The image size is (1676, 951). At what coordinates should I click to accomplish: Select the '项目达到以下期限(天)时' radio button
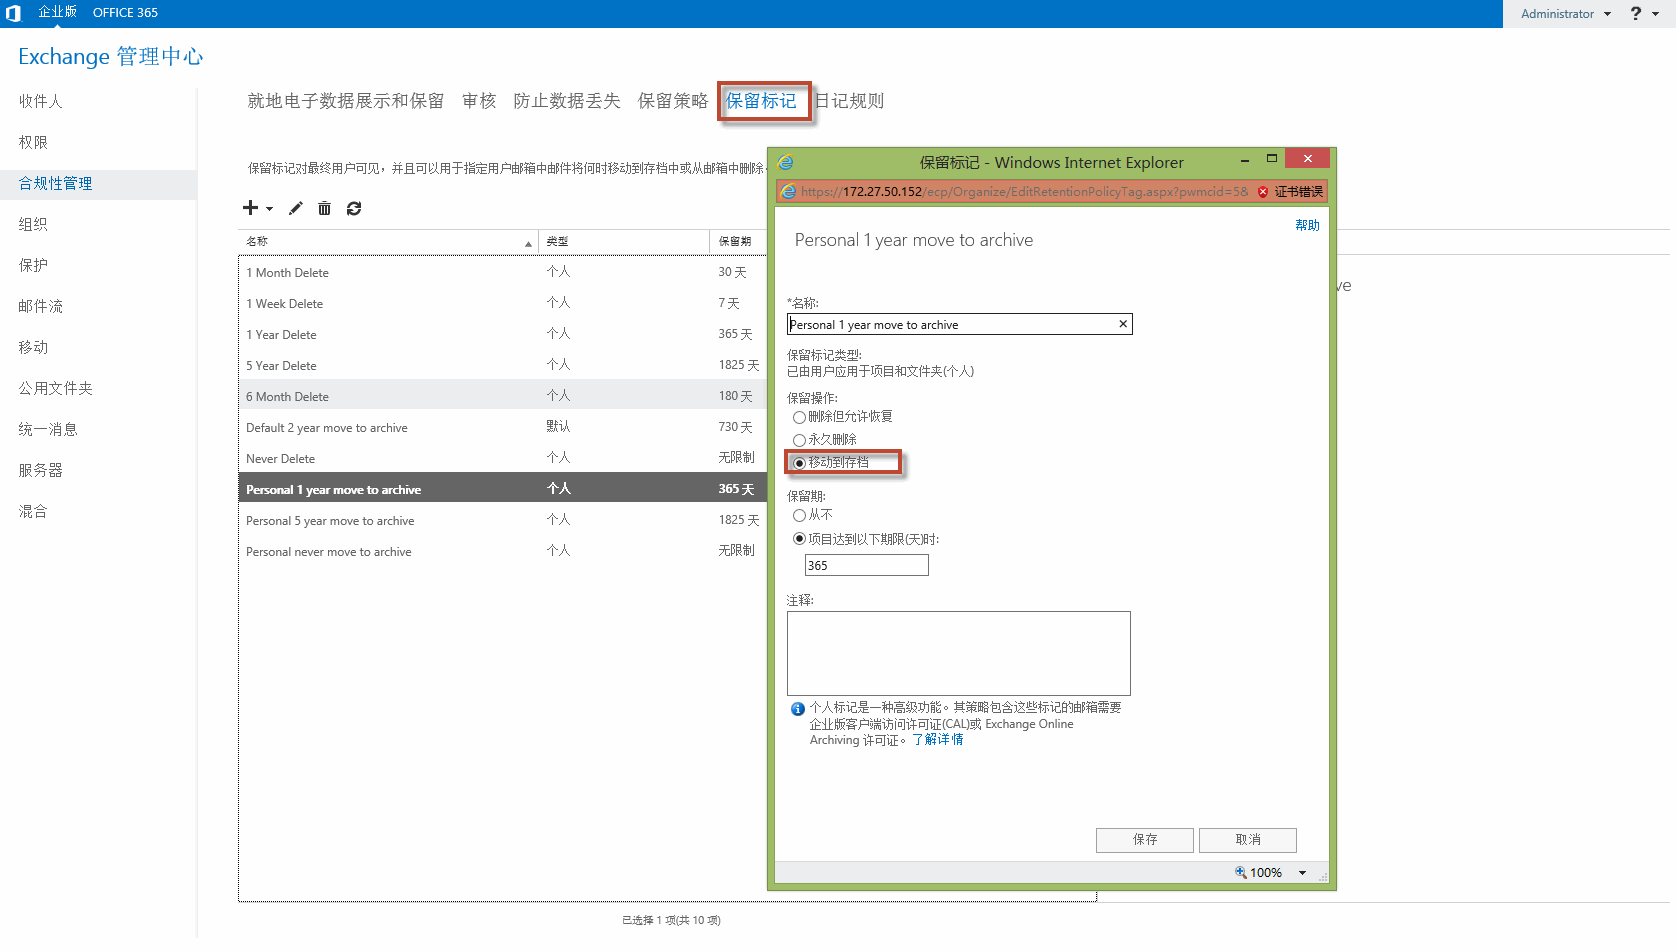799,539
